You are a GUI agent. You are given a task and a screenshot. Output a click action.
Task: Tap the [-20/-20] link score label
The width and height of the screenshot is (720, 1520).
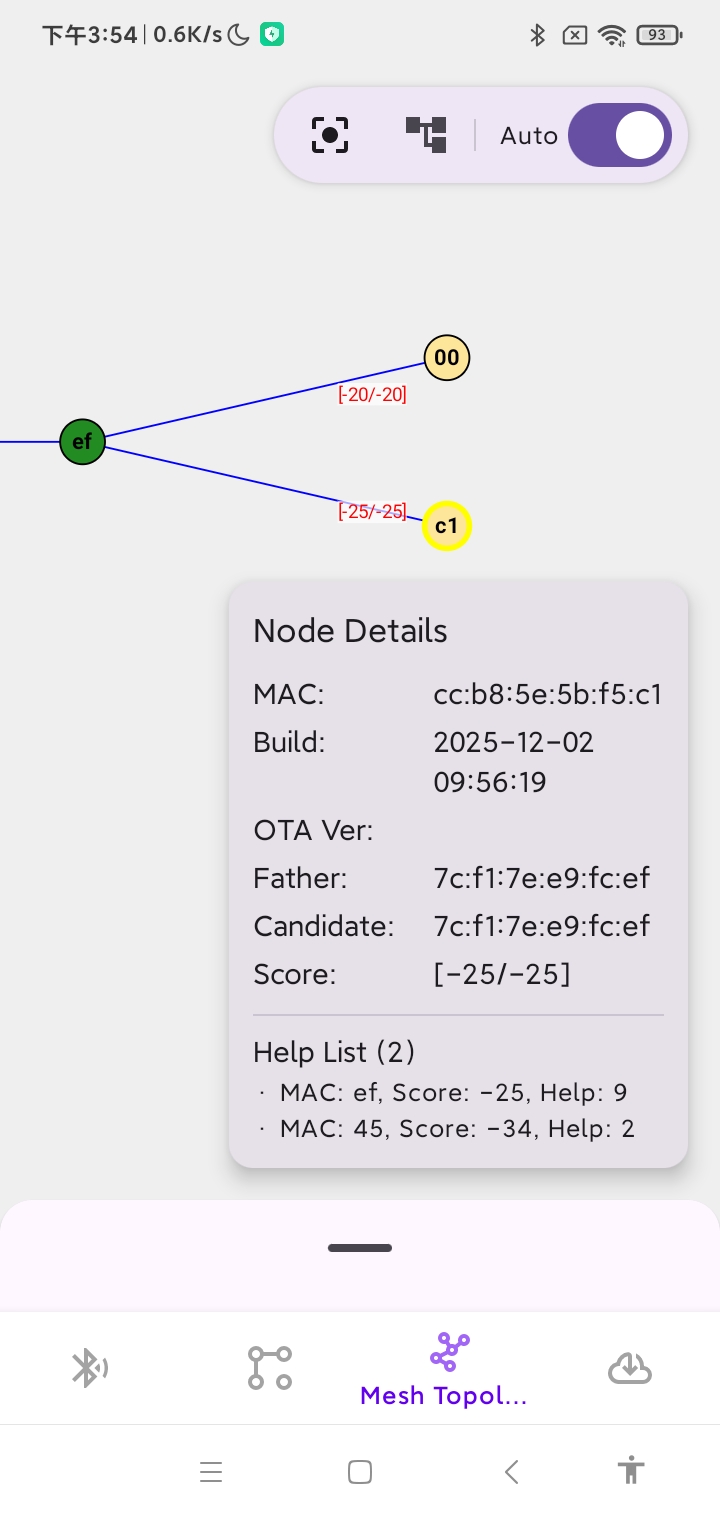pyautogui.click(x=372, y=395)
